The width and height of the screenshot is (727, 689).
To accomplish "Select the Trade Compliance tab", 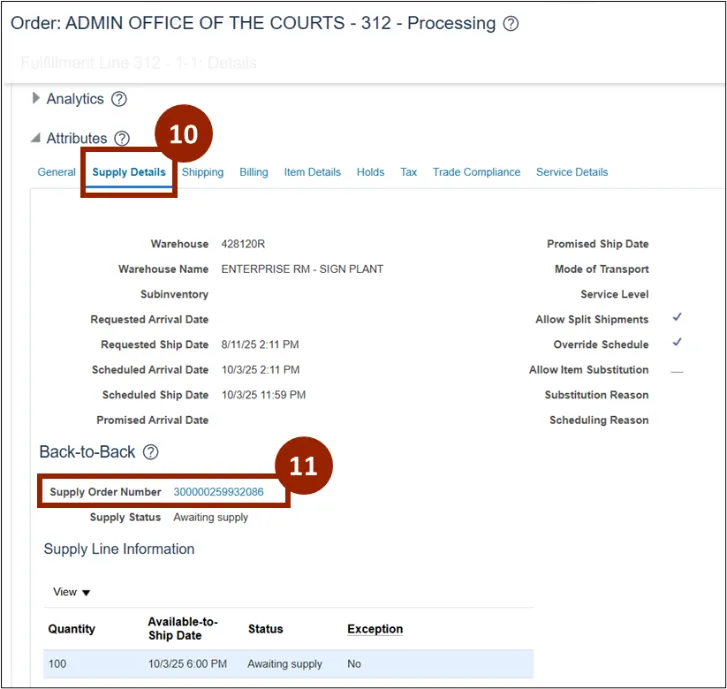I will 476,172.
